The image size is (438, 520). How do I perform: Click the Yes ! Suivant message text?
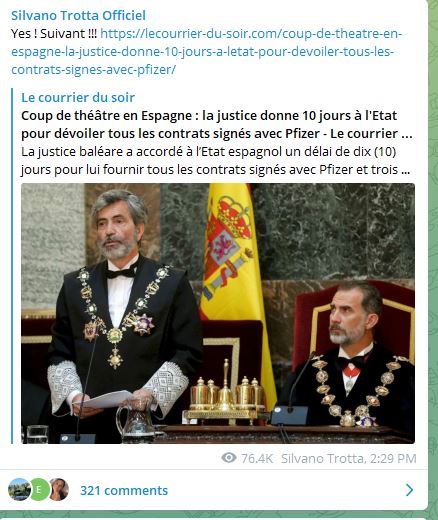(x=54, y=34)
